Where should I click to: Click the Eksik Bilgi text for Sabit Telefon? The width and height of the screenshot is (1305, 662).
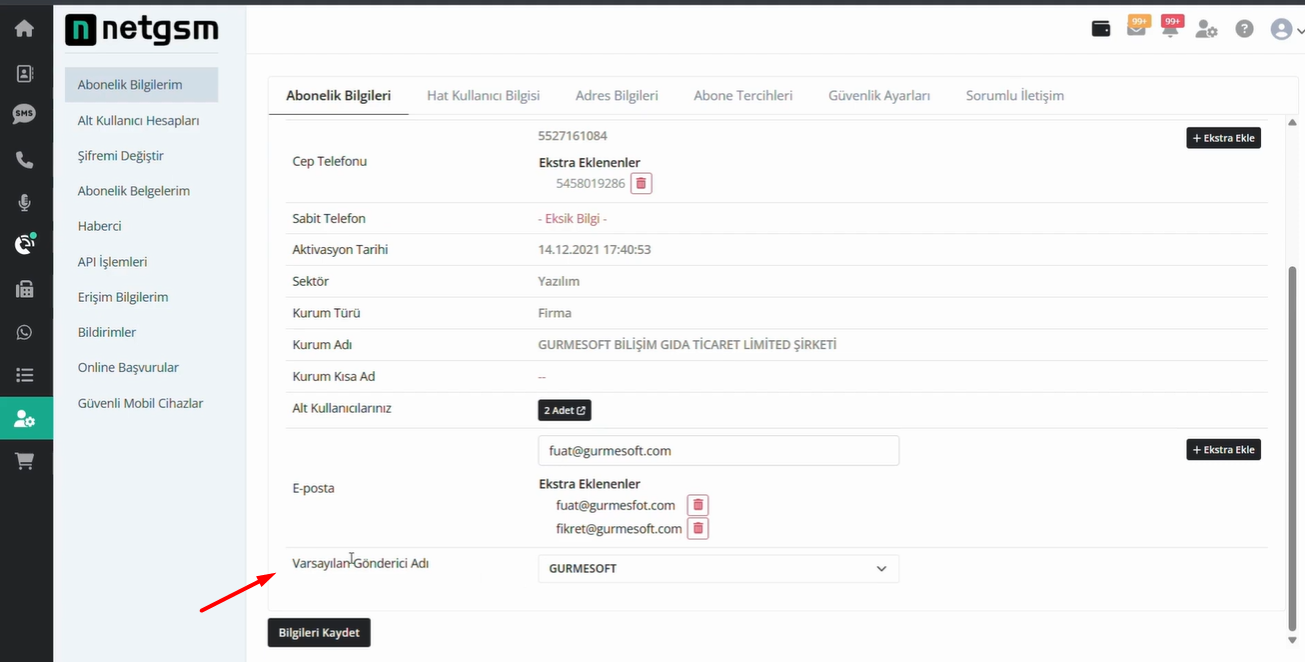pos(573,219)
